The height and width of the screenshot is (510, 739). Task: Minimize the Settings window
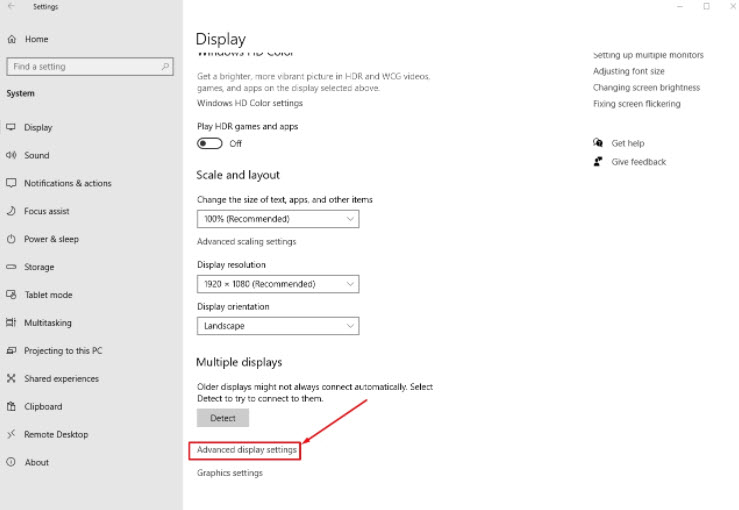(x=680, y=6)
